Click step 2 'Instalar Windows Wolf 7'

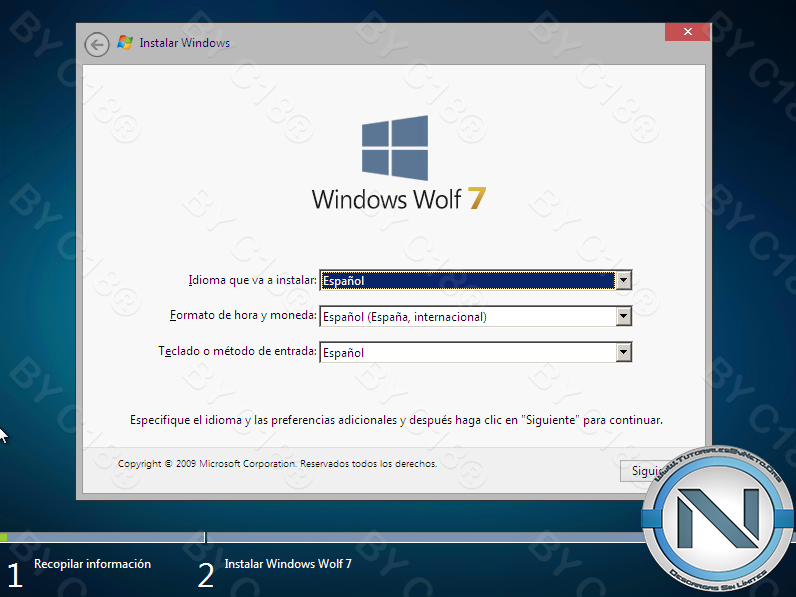(288, 564)
